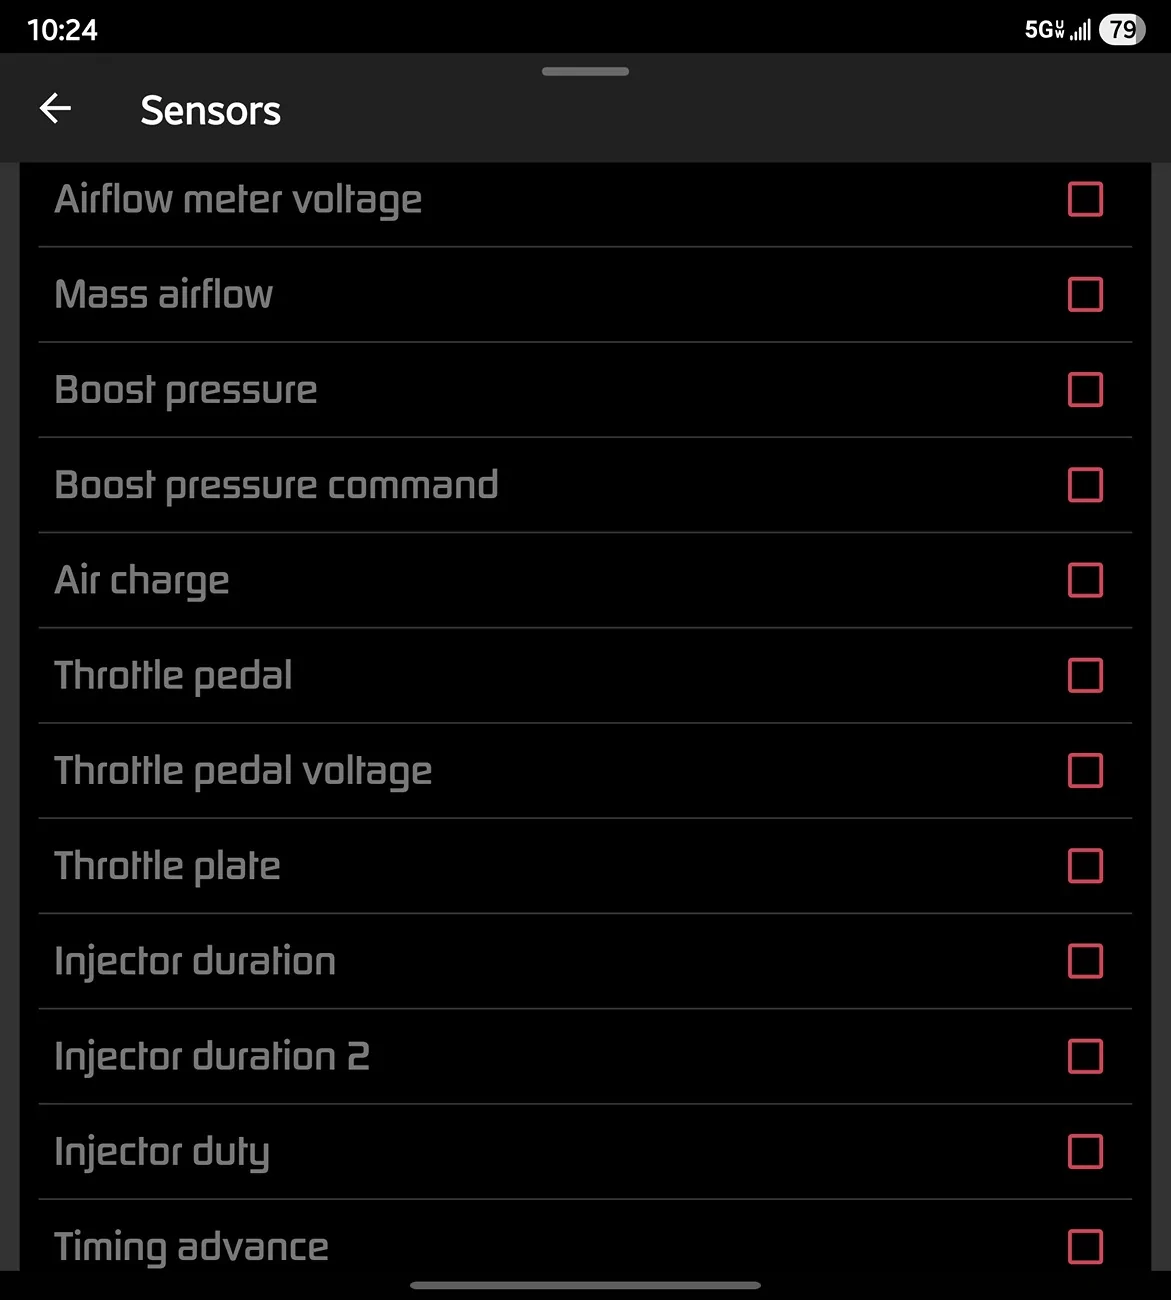The height and width of the screenshot is (1300, 1171).
Task: Check the Air charge checkbox
Action: (x=1085, y=580)
